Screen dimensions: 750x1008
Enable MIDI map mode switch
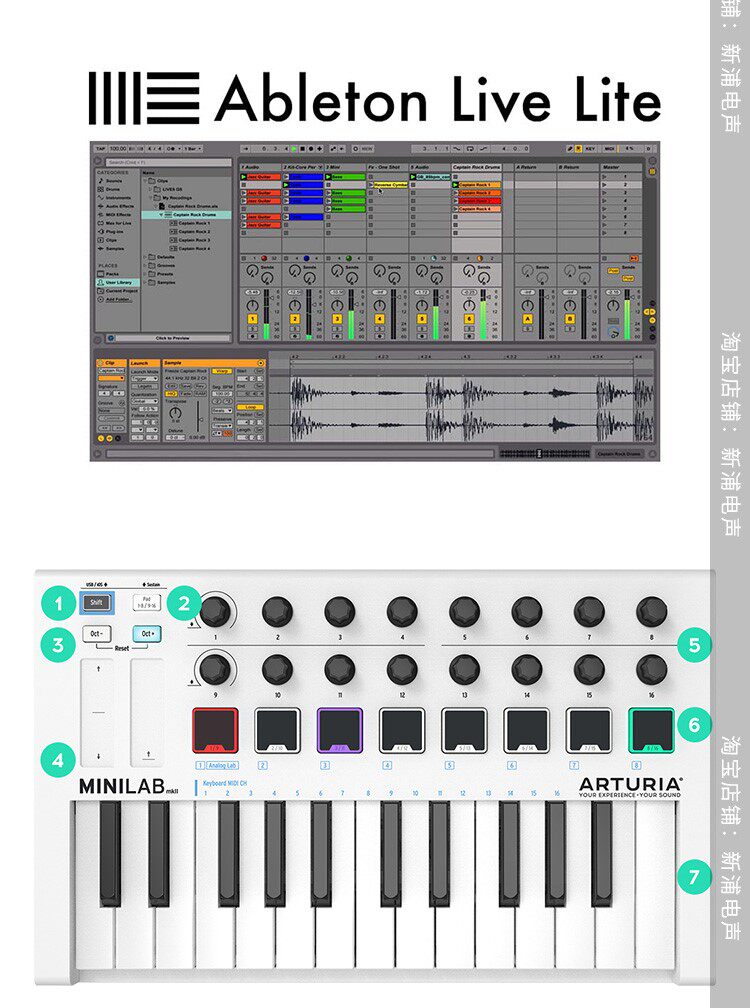point(609,148)
